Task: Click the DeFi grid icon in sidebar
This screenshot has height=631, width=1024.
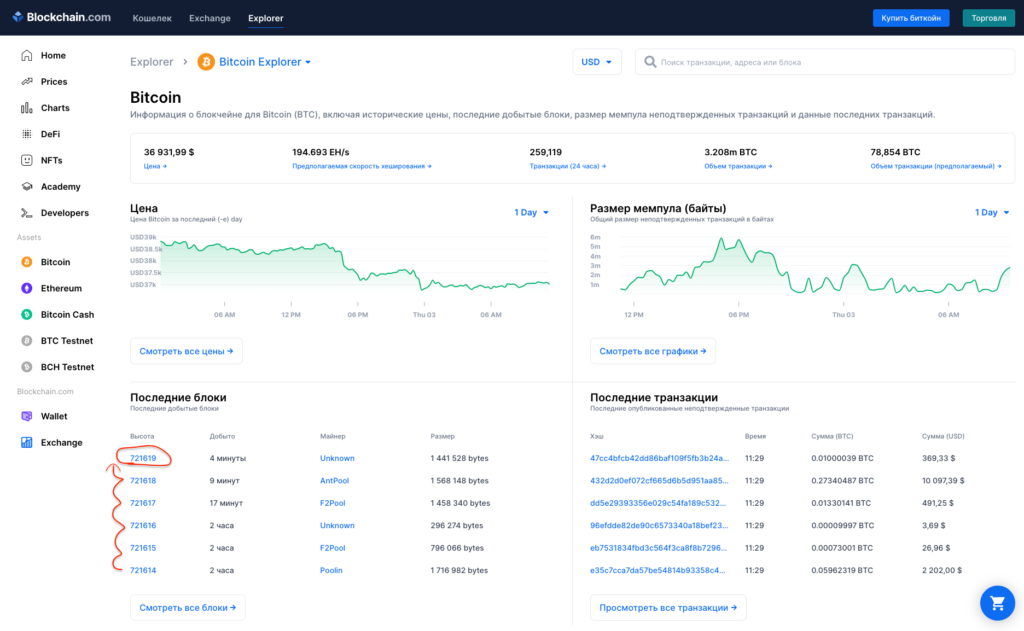Action: pyautogui.click(x=27, y=134)
